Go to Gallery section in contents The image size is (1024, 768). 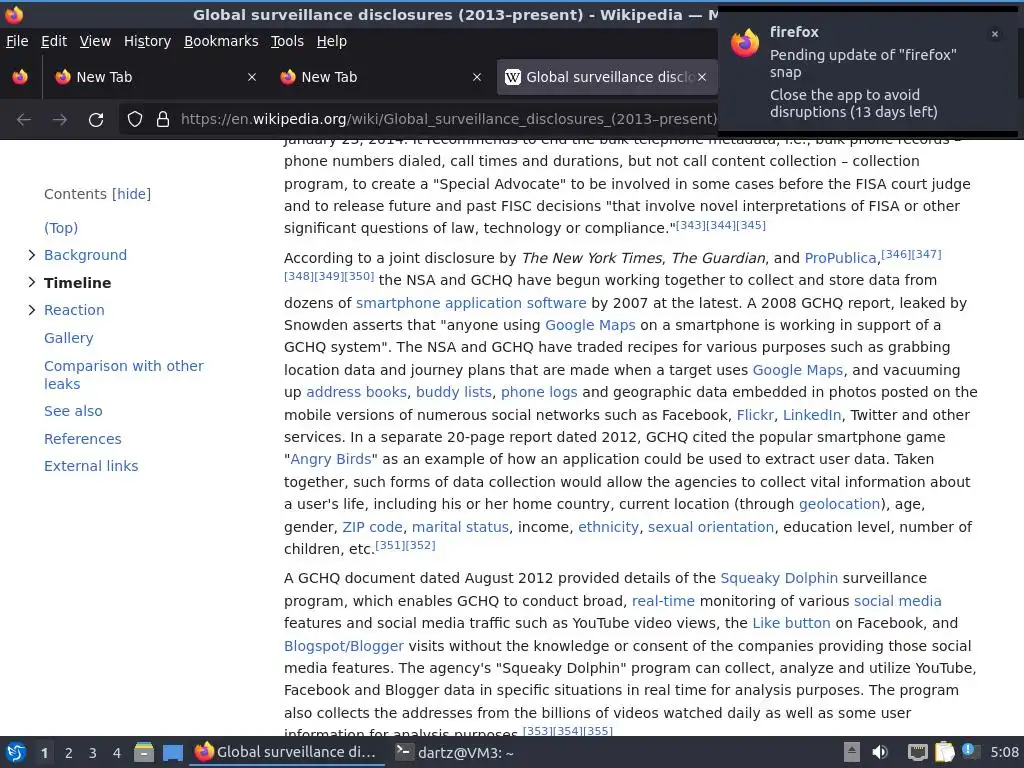69,338
